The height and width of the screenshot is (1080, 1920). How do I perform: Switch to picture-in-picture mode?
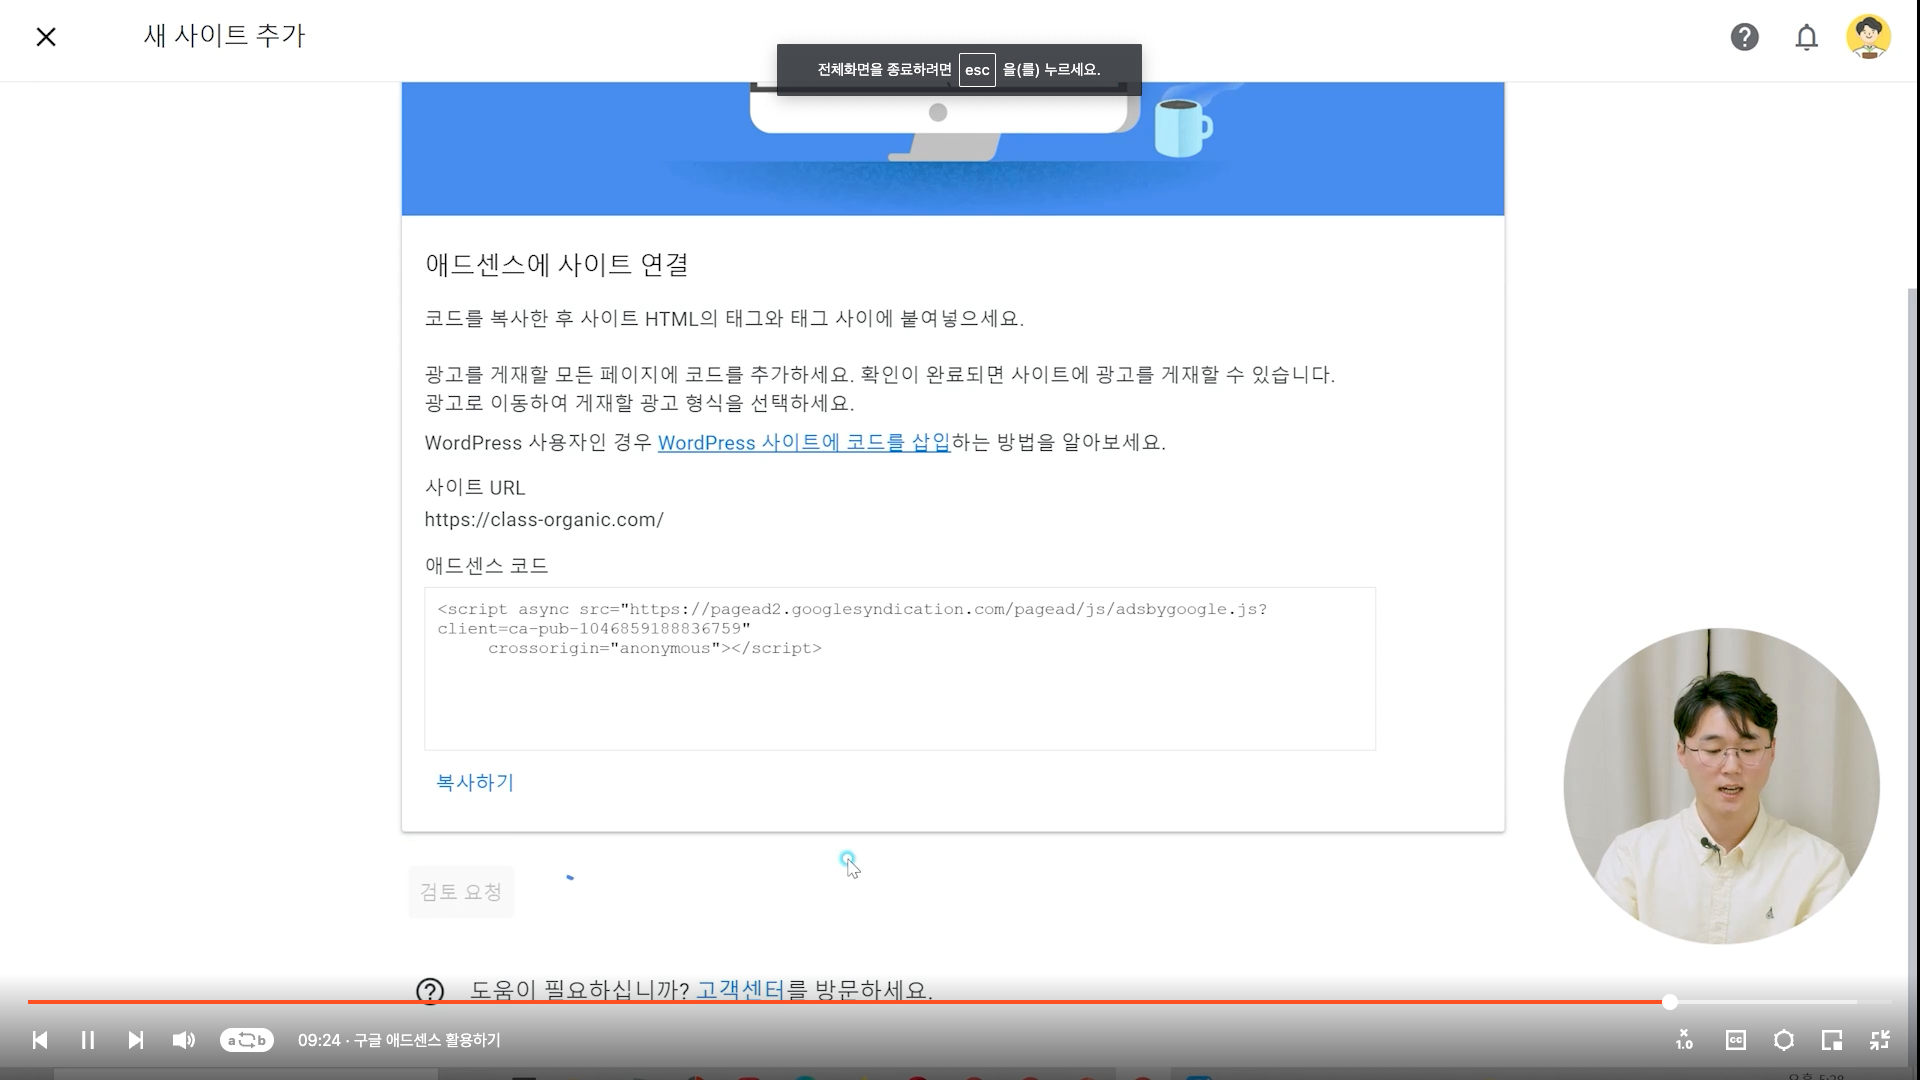[x=1832, y=1040]
